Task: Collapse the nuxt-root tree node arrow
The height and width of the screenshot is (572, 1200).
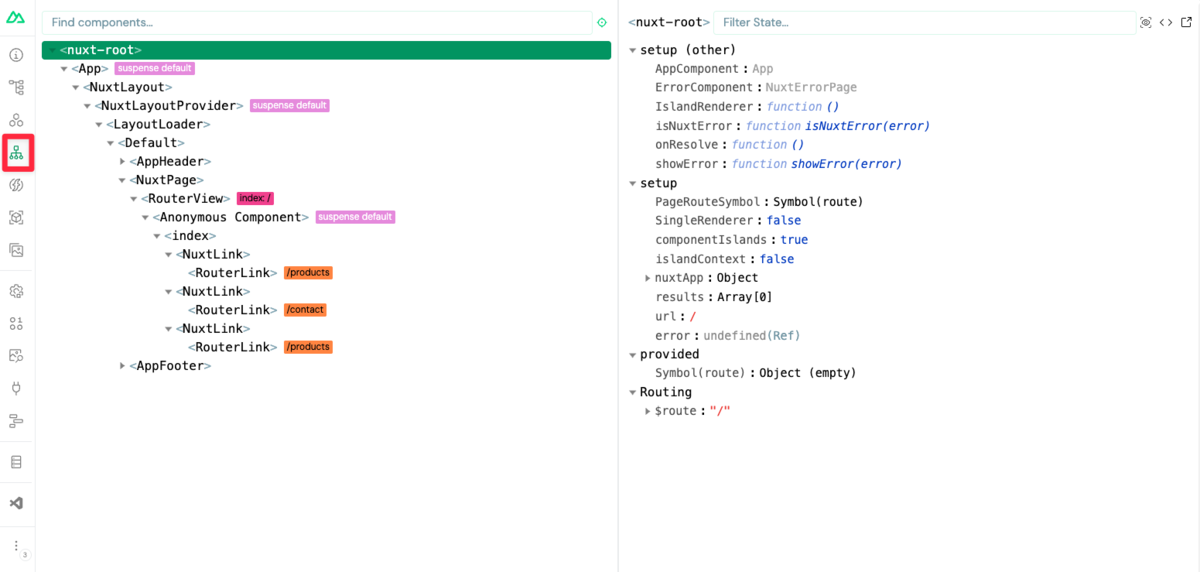Action: (x=52, y=50)
